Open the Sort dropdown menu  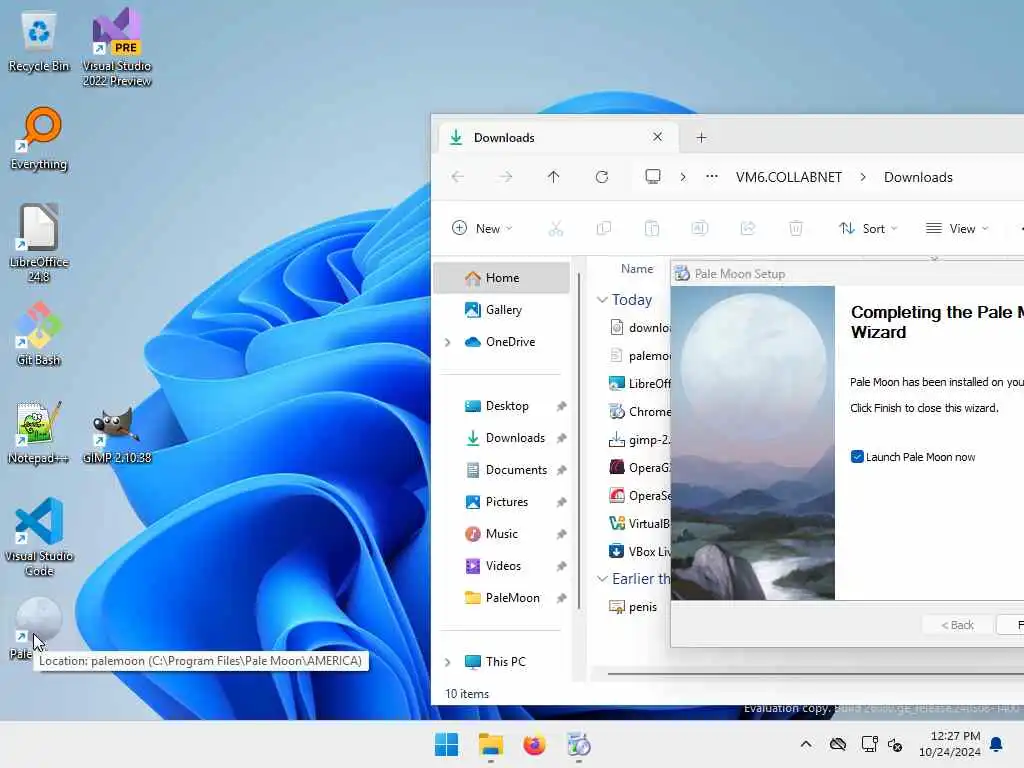(x=869, y=228)
